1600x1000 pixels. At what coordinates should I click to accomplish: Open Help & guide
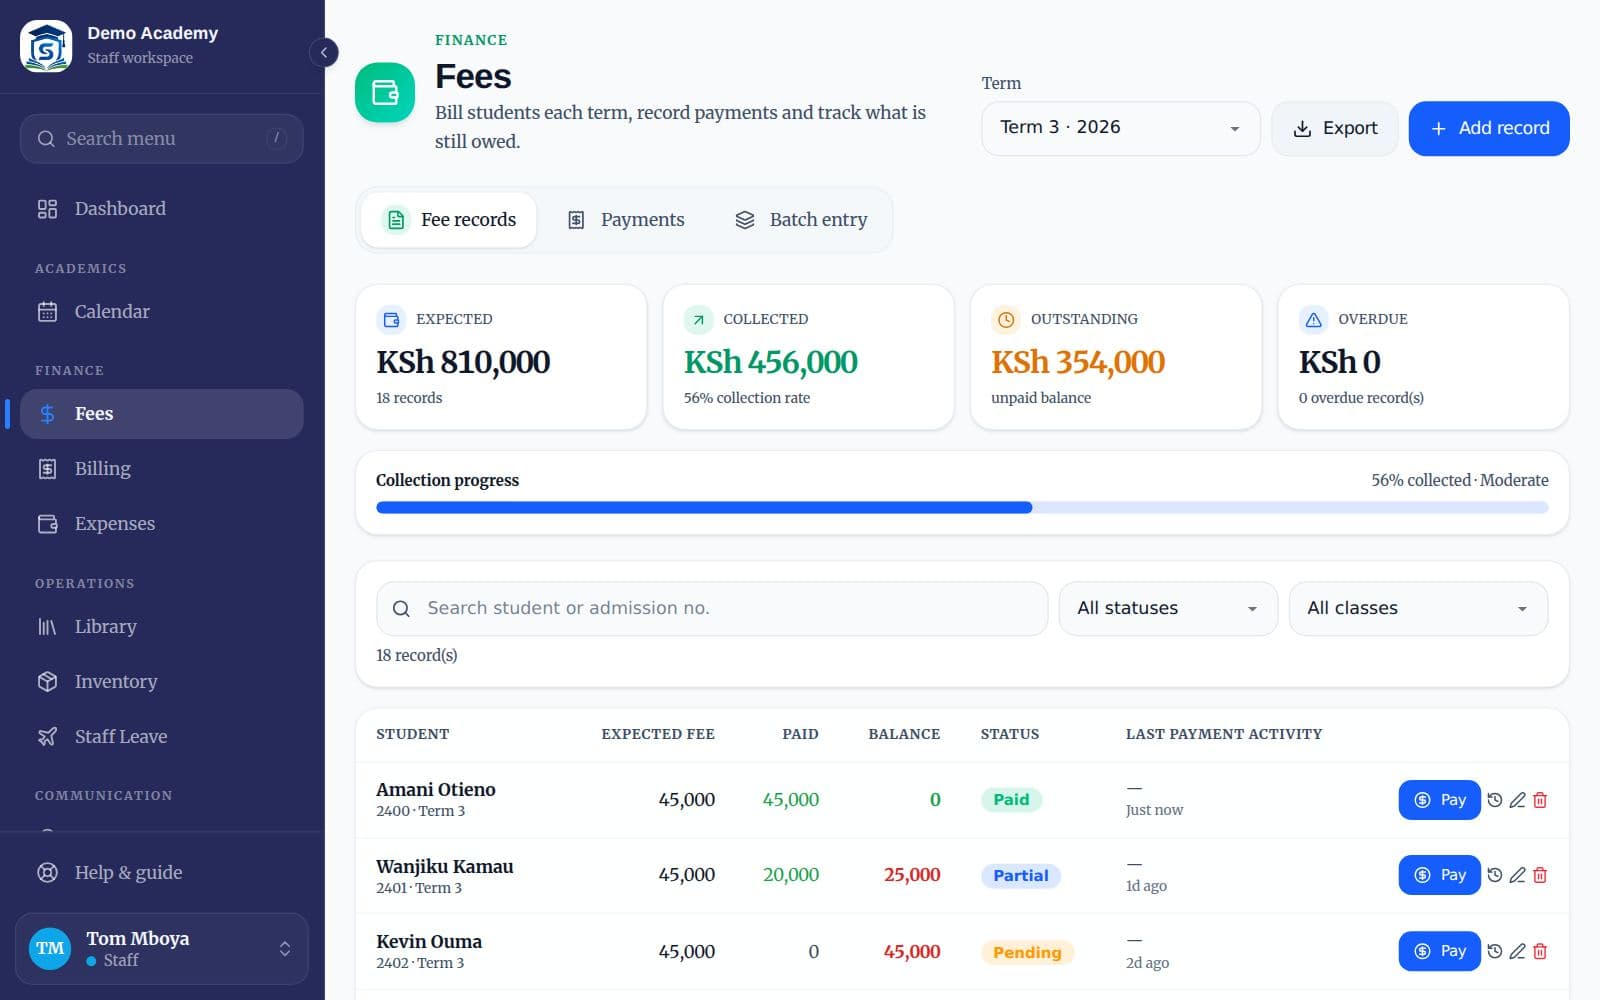coord(162,872)
